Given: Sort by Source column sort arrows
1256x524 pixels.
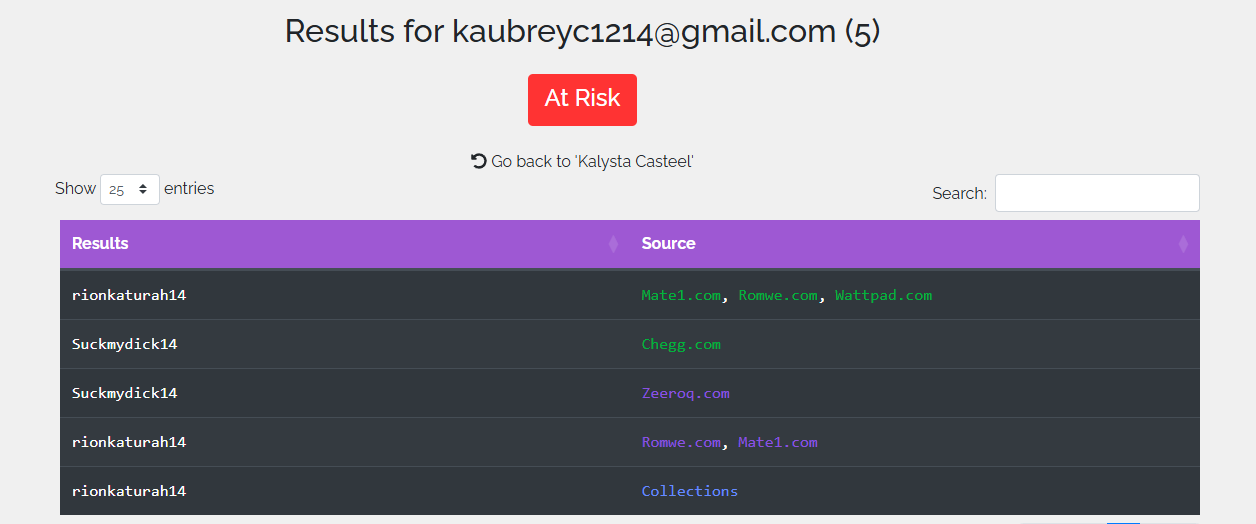Looking at the screenshot, I should tap(1183, 244).
